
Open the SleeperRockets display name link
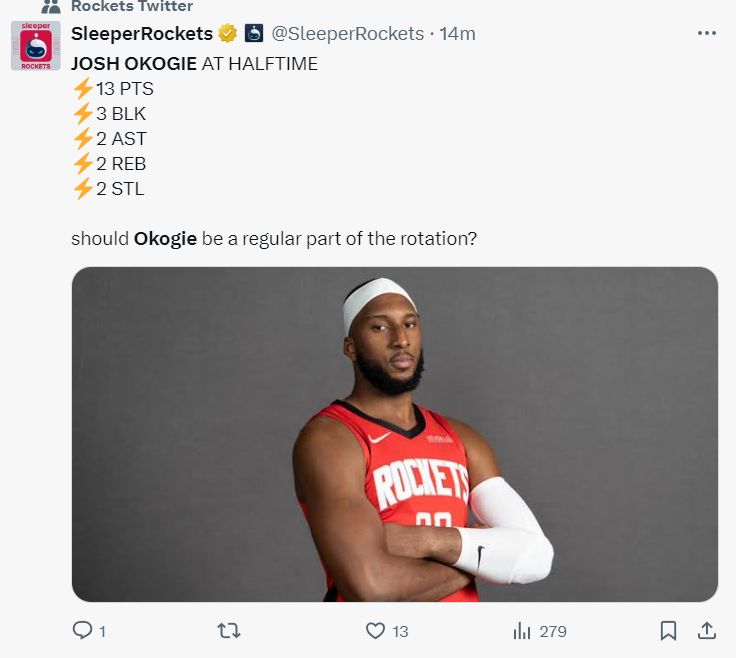coord(141,34)
